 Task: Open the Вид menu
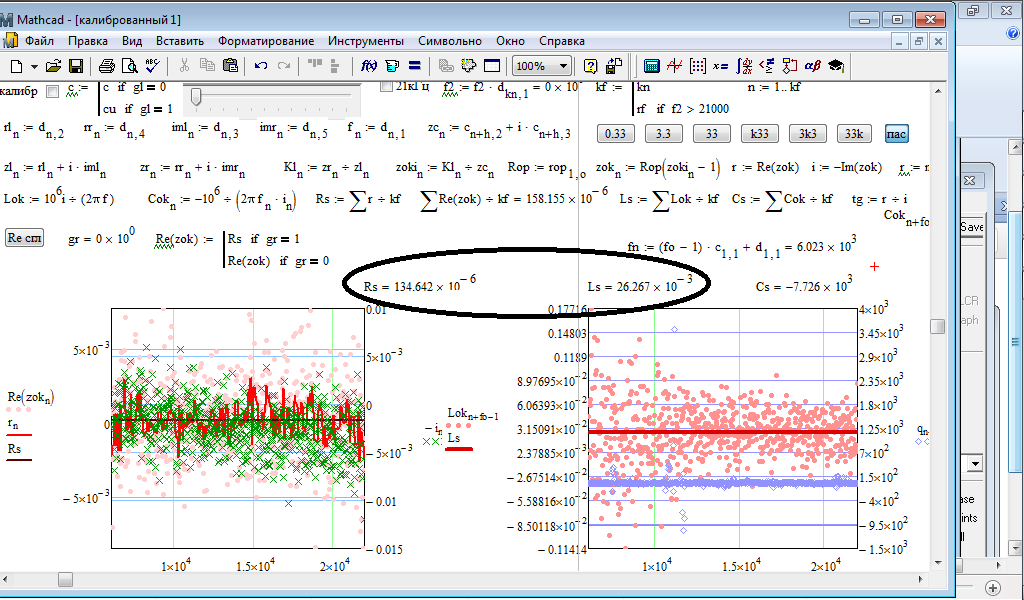[132, 40]
